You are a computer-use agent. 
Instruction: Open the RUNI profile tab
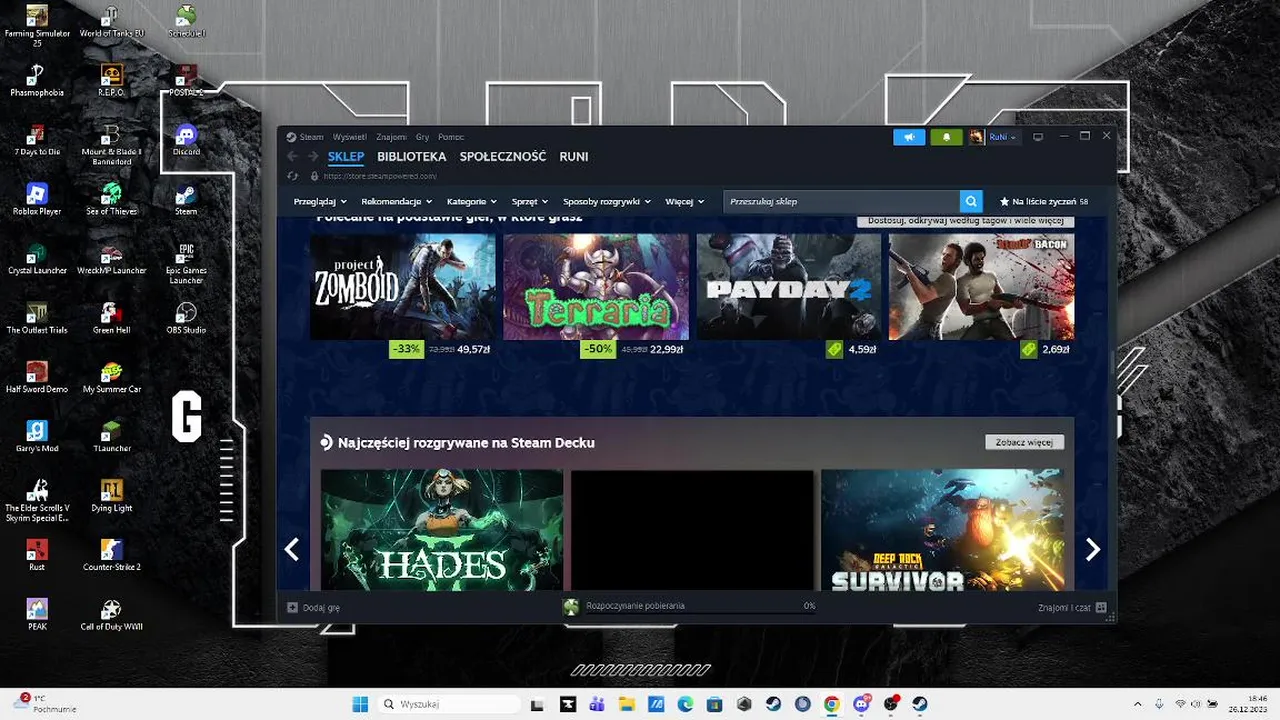pos(574,157)
